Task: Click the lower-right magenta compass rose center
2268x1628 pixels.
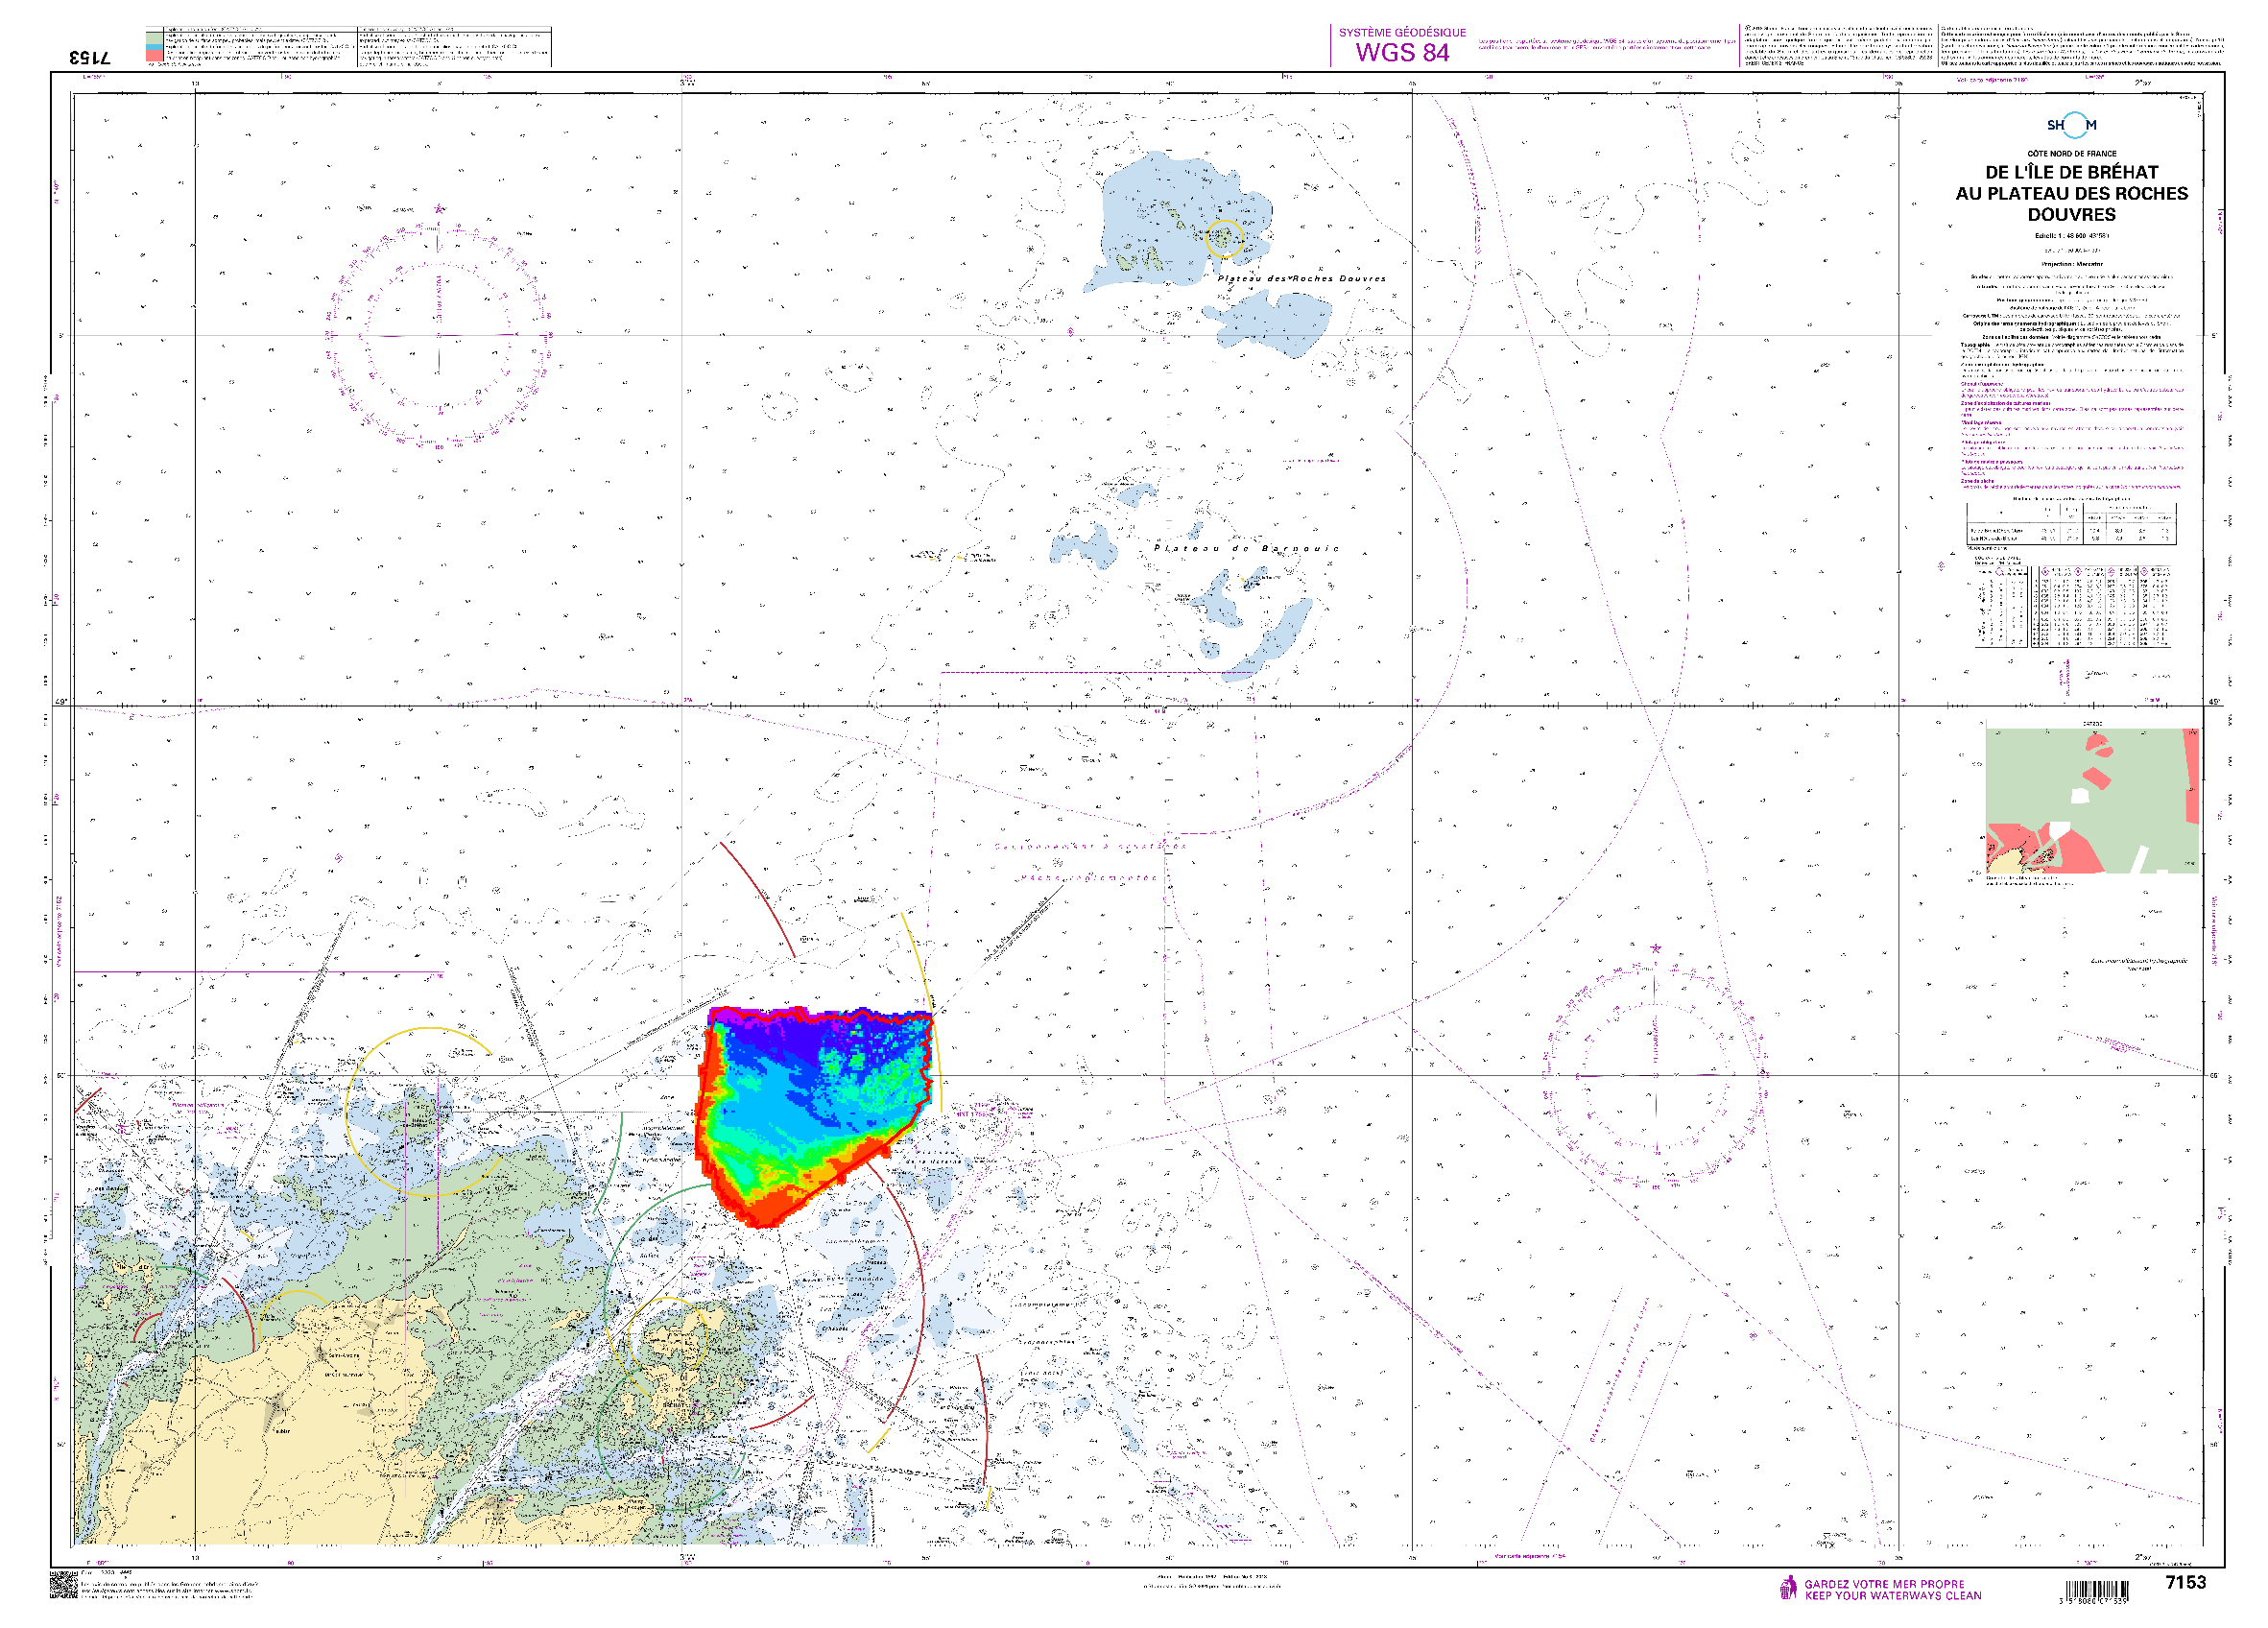Action: [x=1655, y=1075]
